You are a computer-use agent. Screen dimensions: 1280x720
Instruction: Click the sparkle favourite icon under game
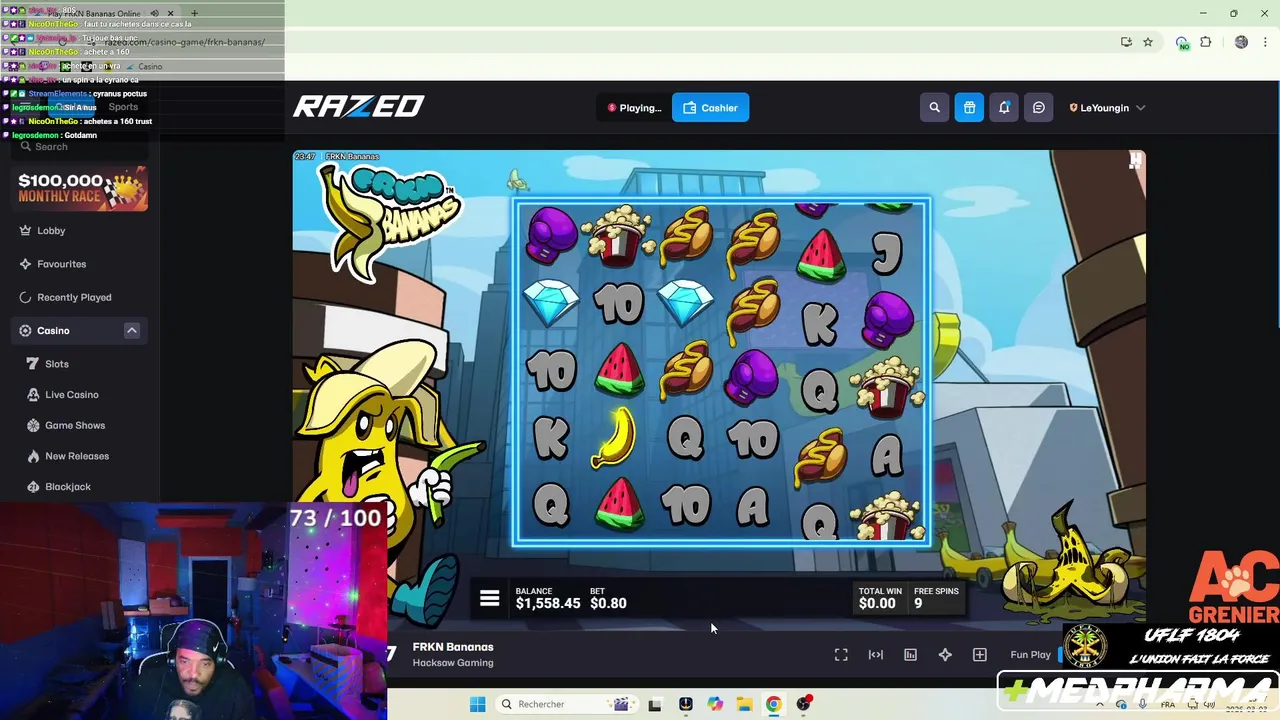tap(945, 654)
